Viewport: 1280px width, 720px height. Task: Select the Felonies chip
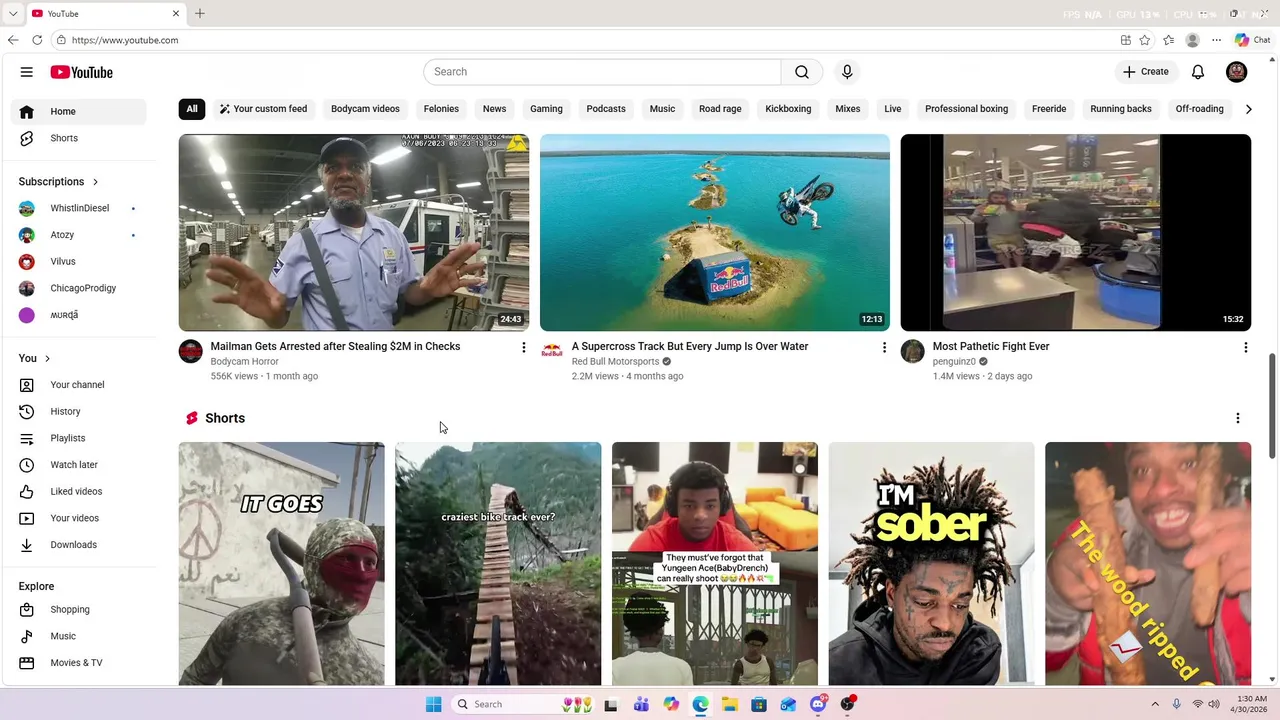click(441, 109)
